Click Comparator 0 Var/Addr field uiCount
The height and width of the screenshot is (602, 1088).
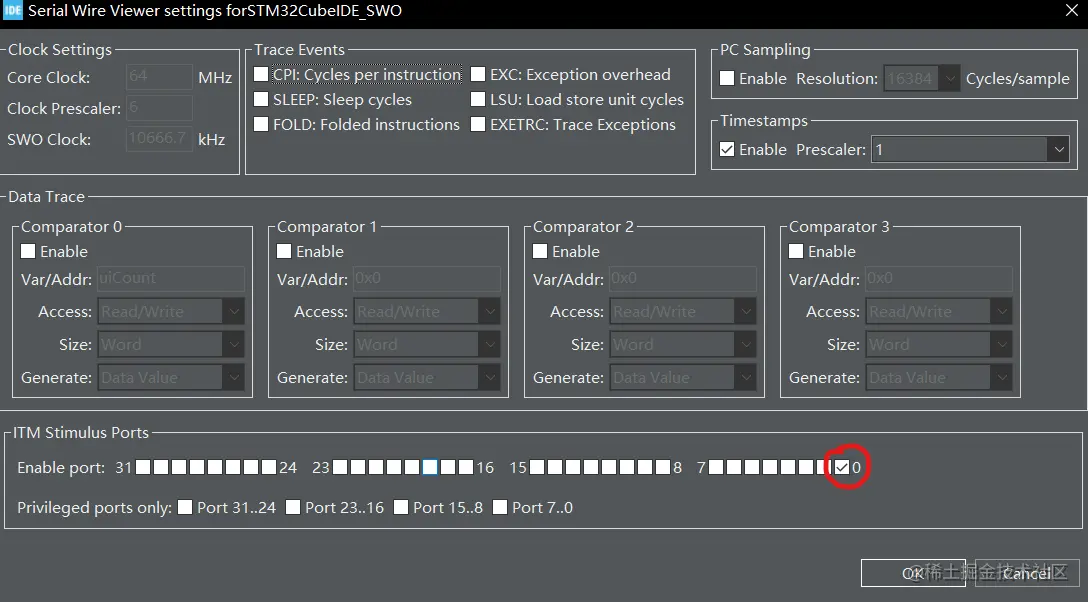pyautogui.click(x=171, y=278)
